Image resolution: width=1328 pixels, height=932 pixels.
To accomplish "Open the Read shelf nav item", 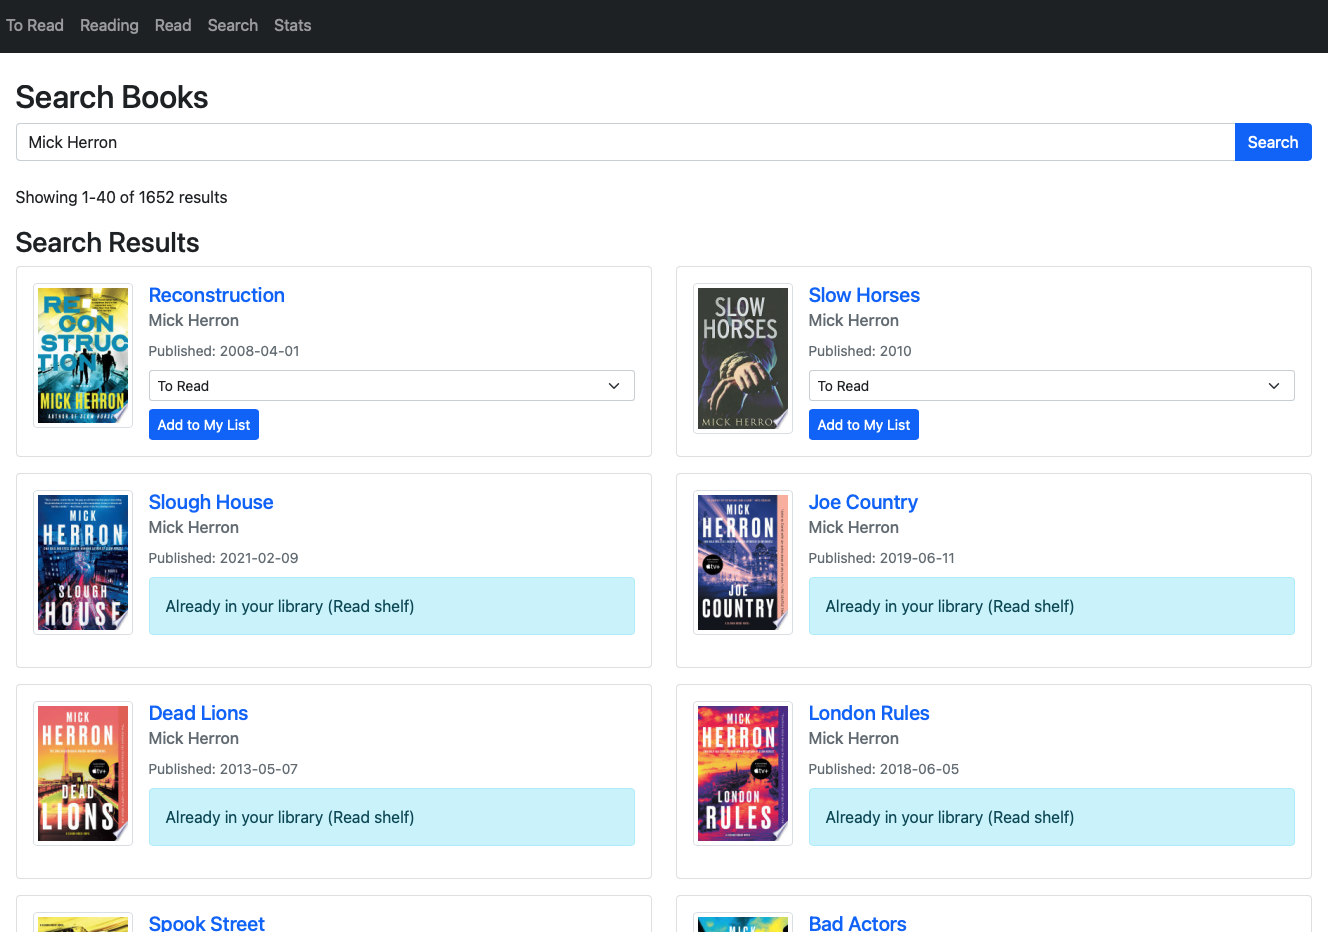I will point(173,25).
